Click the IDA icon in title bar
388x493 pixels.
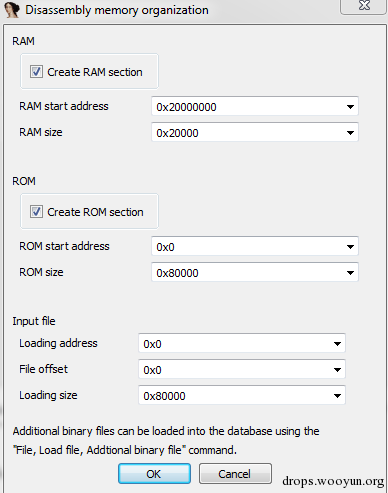tap(12, 9)
